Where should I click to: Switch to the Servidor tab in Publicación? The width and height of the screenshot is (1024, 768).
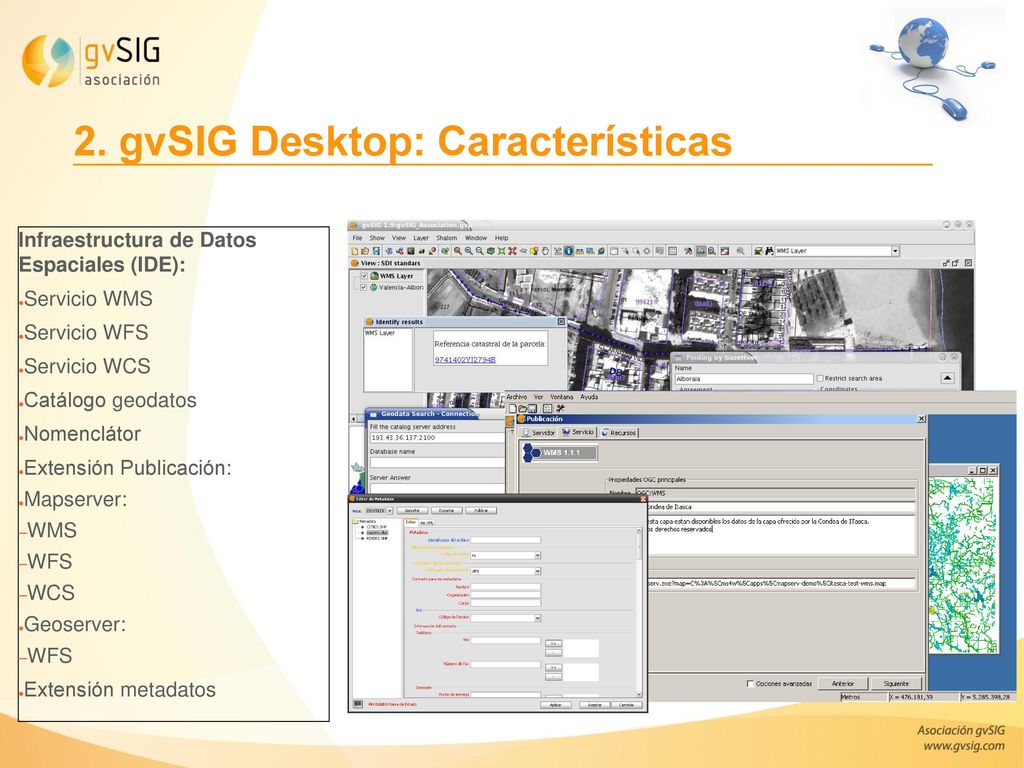click(x=539, y=432)
